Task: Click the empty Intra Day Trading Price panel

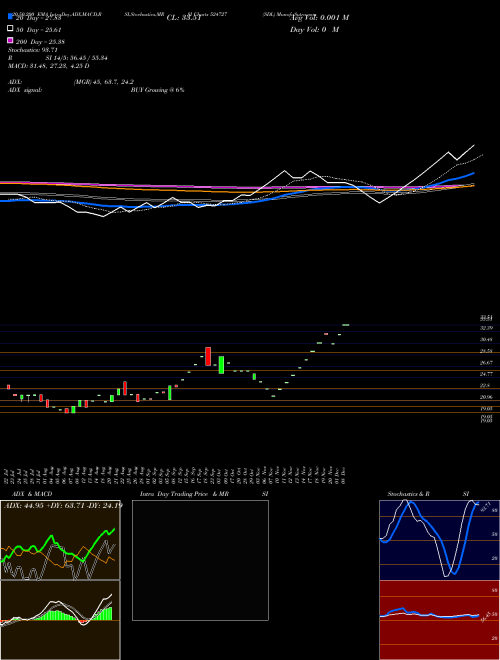Action: pyautogui.click(x=200, y=560)
